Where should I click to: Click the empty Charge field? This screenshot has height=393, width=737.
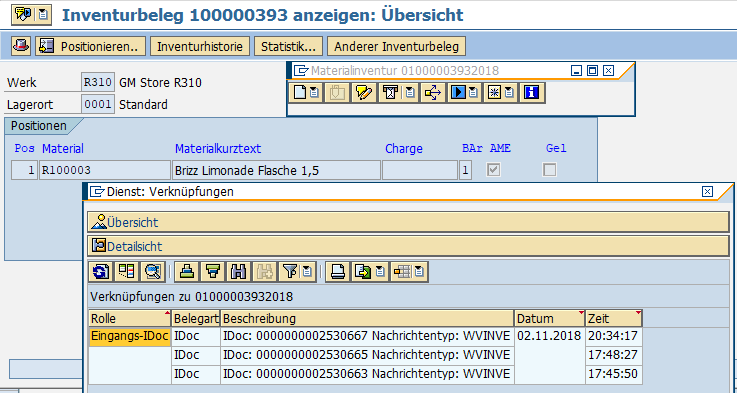click(420, 170)
